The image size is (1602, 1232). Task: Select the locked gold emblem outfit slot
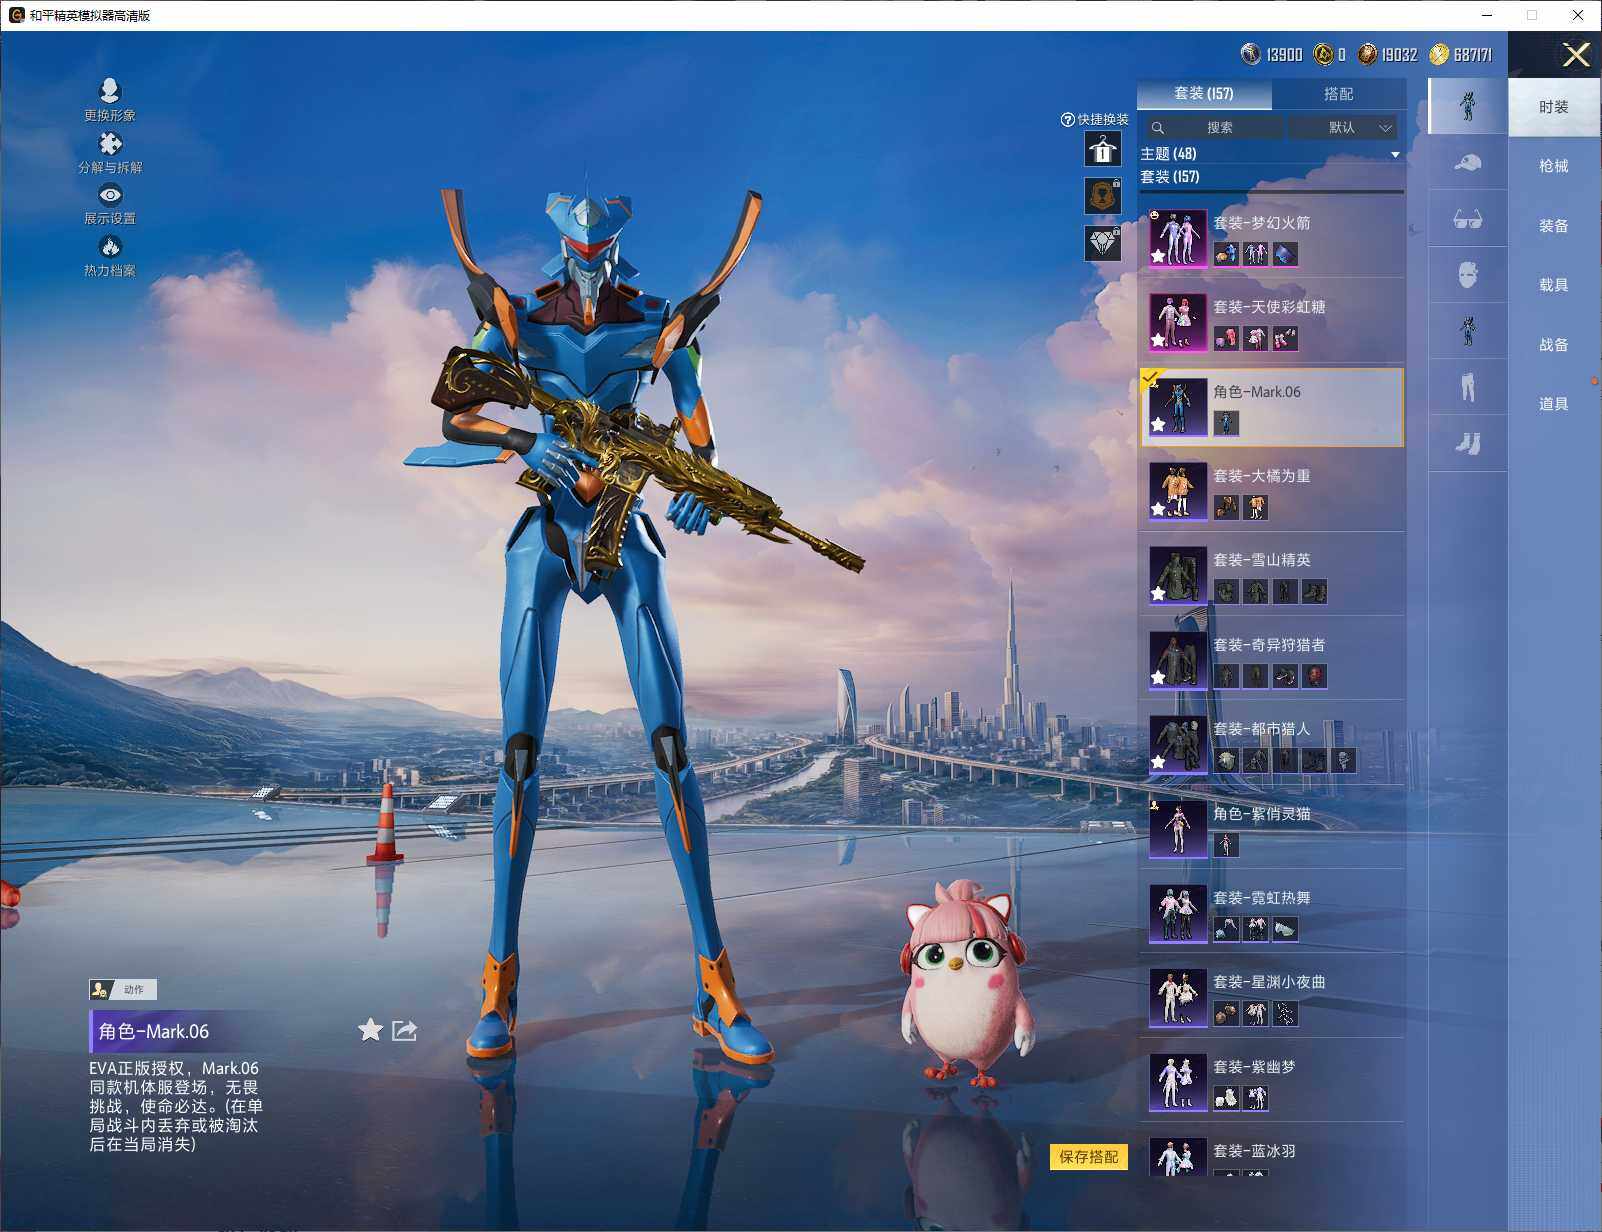pyautogui.click(x=1103, y=196)
